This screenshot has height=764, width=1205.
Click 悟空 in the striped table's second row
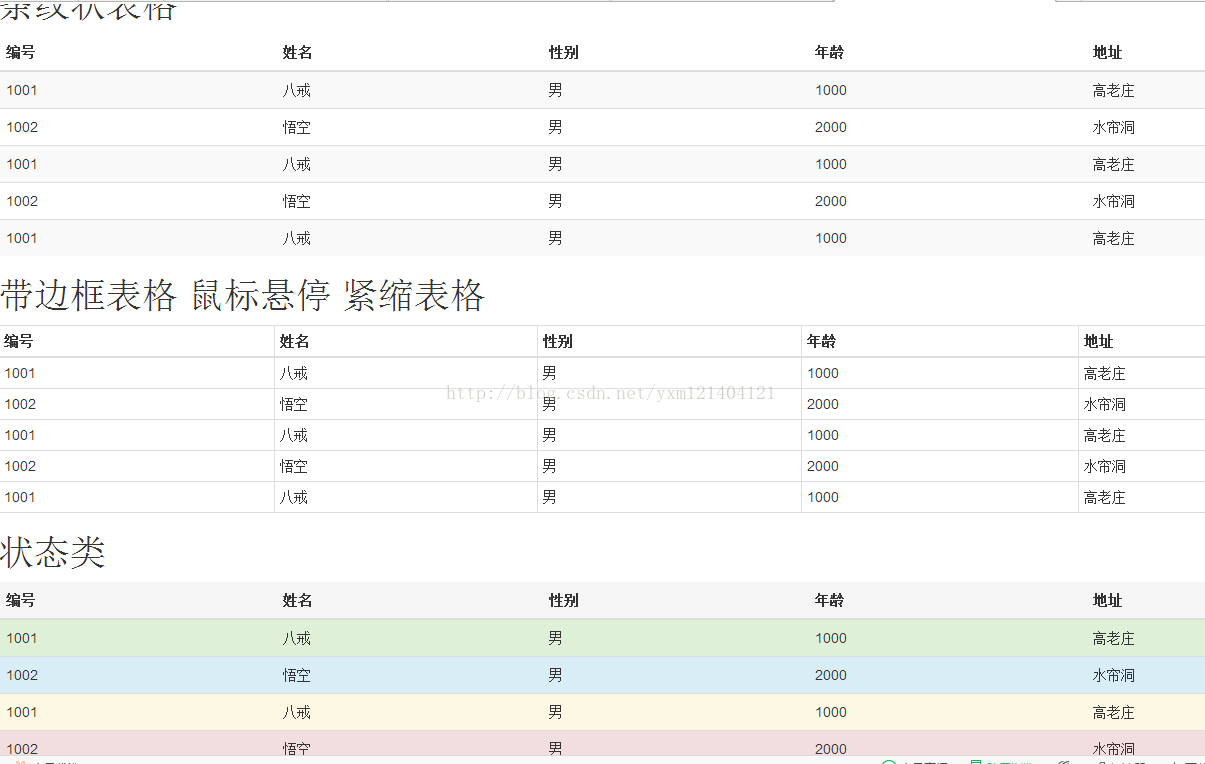point(296,128)
